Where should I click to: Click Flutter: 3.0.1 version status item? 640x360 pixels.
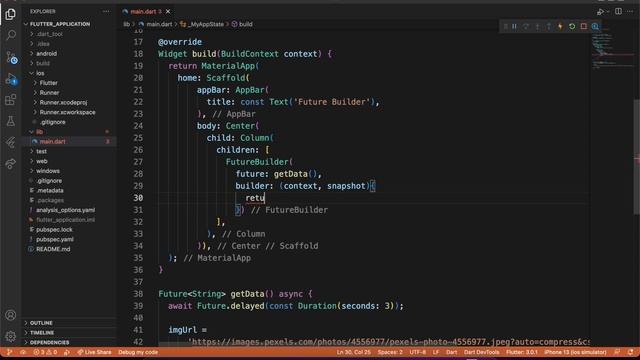click(x=522, y=352)
